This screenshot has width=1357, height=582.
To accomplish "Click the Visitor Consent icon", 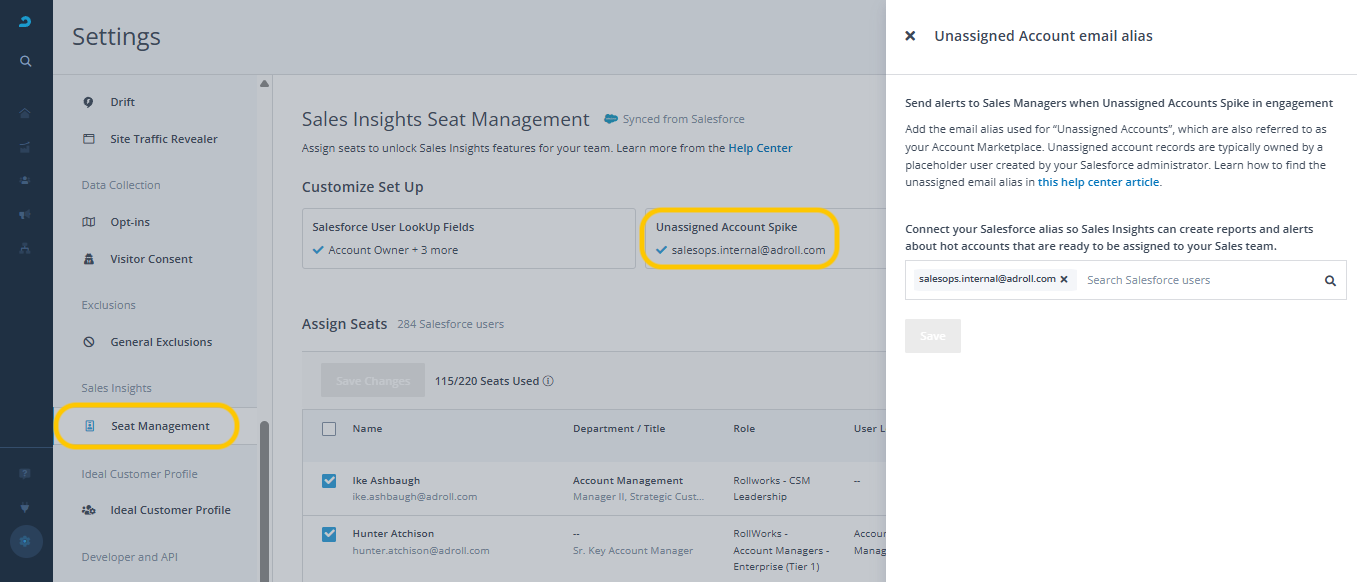I will (88, 259).
